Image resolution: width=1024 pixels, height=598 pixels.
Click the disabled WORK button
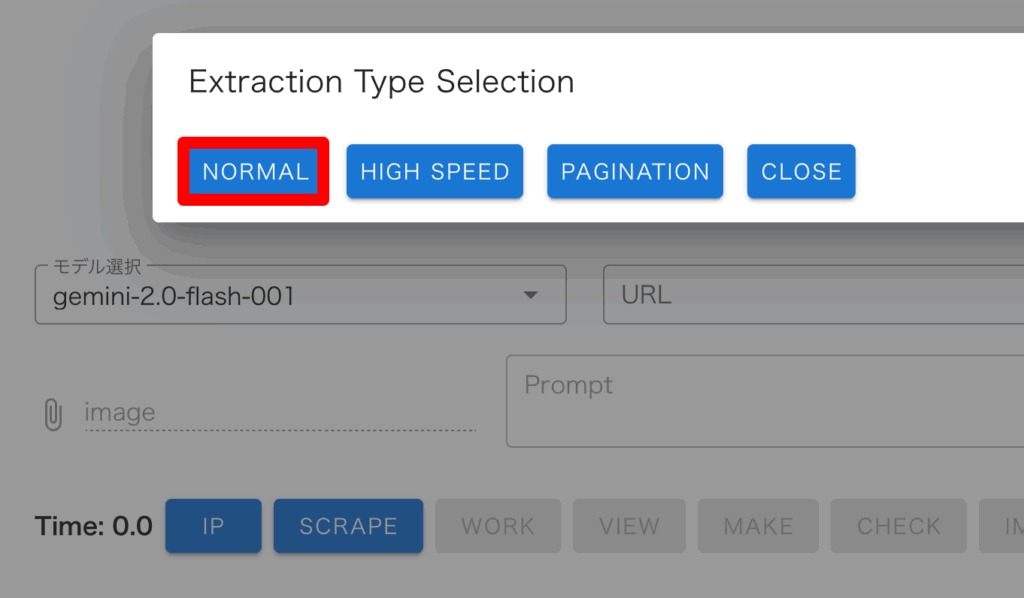pyautogui.click(x=498, y=526)
